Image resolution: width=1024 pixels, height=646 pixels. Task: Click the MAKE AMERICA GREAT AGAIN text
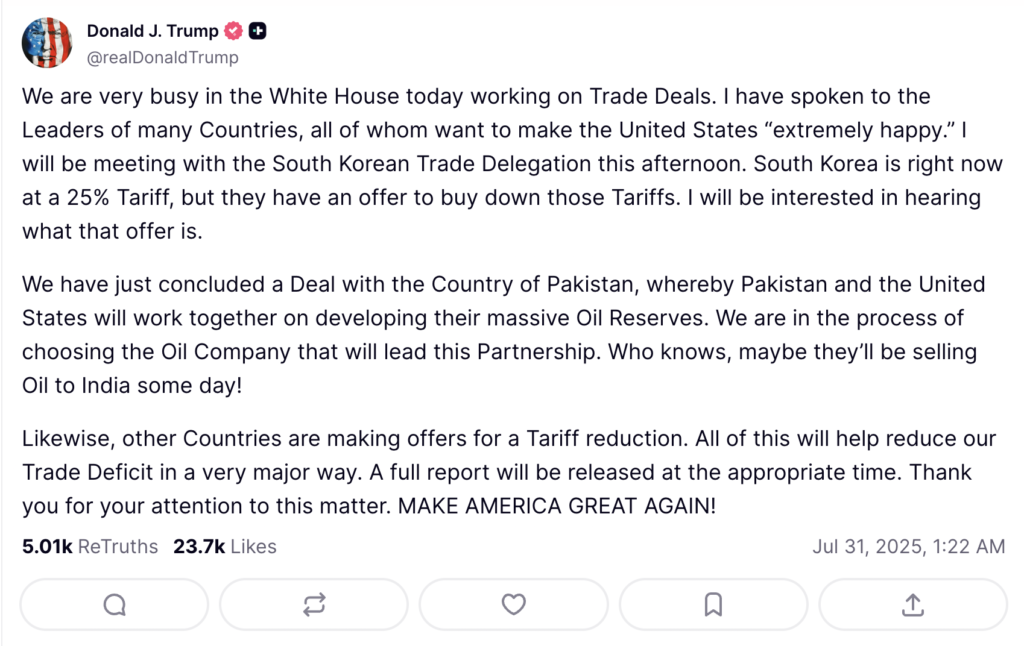tap(557, 506)
